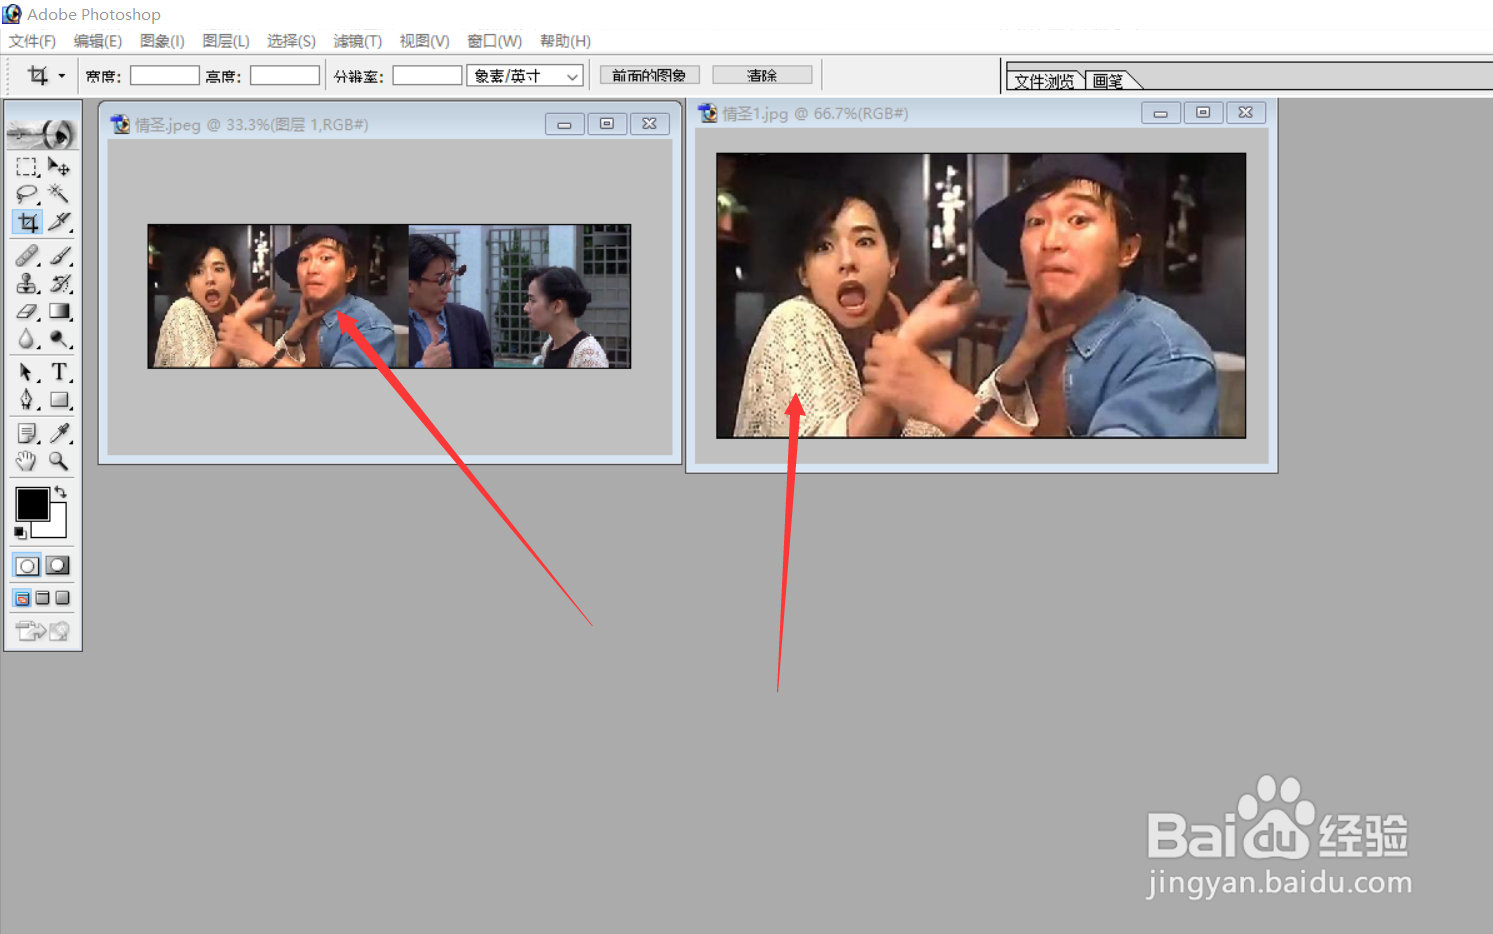The height and width of the screenshot is (934, 1493).
Task: Open the 图层(L) menu
Action: click(x=226, y=41)
